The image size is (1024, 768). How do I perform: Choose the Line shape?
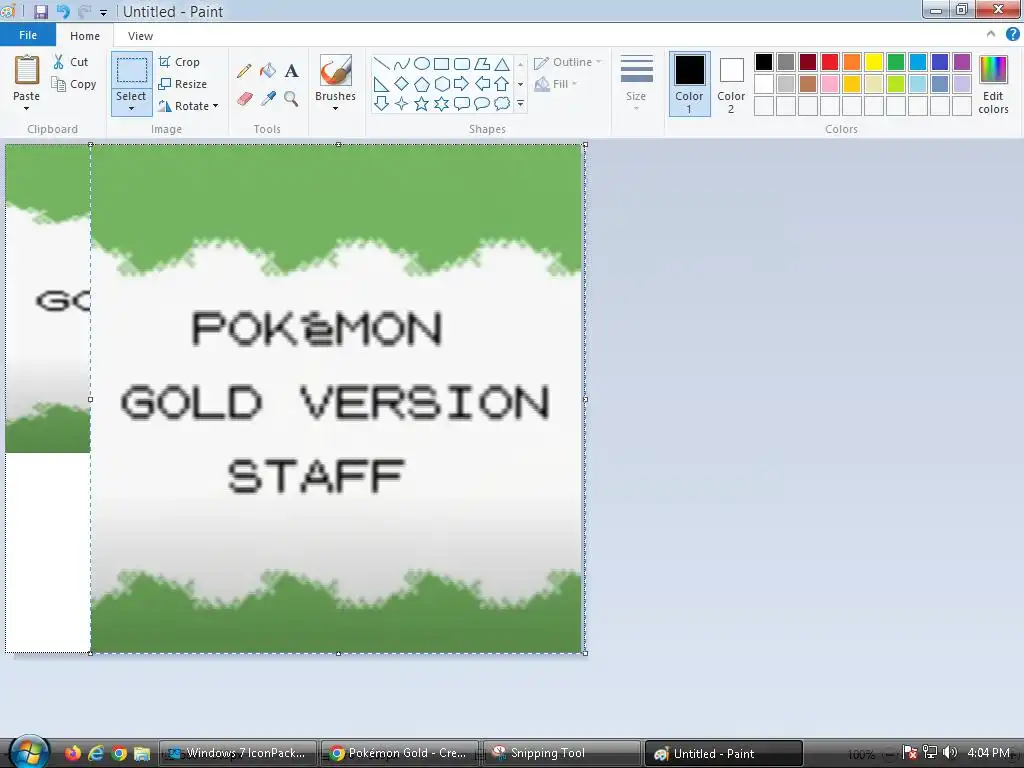point(381,63)
